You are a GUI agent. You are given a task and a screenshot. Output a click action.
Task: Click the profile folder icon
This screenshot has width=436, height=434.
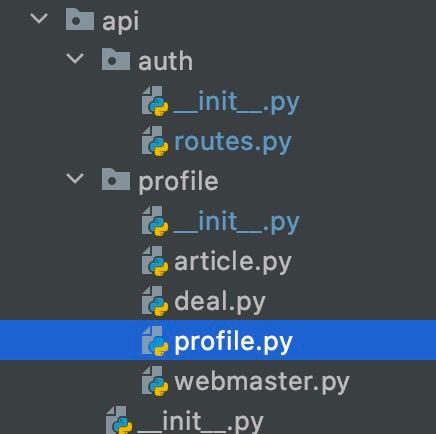click(116, 179)
